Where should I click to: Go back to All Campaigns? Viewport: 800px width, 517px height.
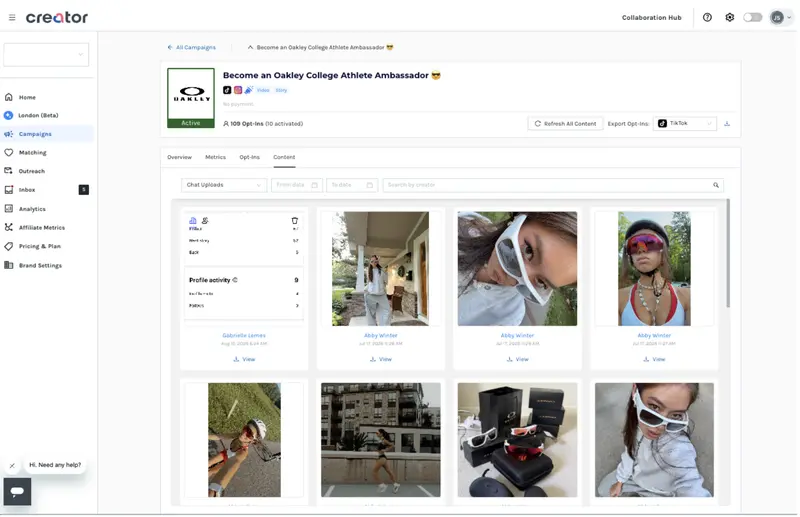(x=192, y=47)
